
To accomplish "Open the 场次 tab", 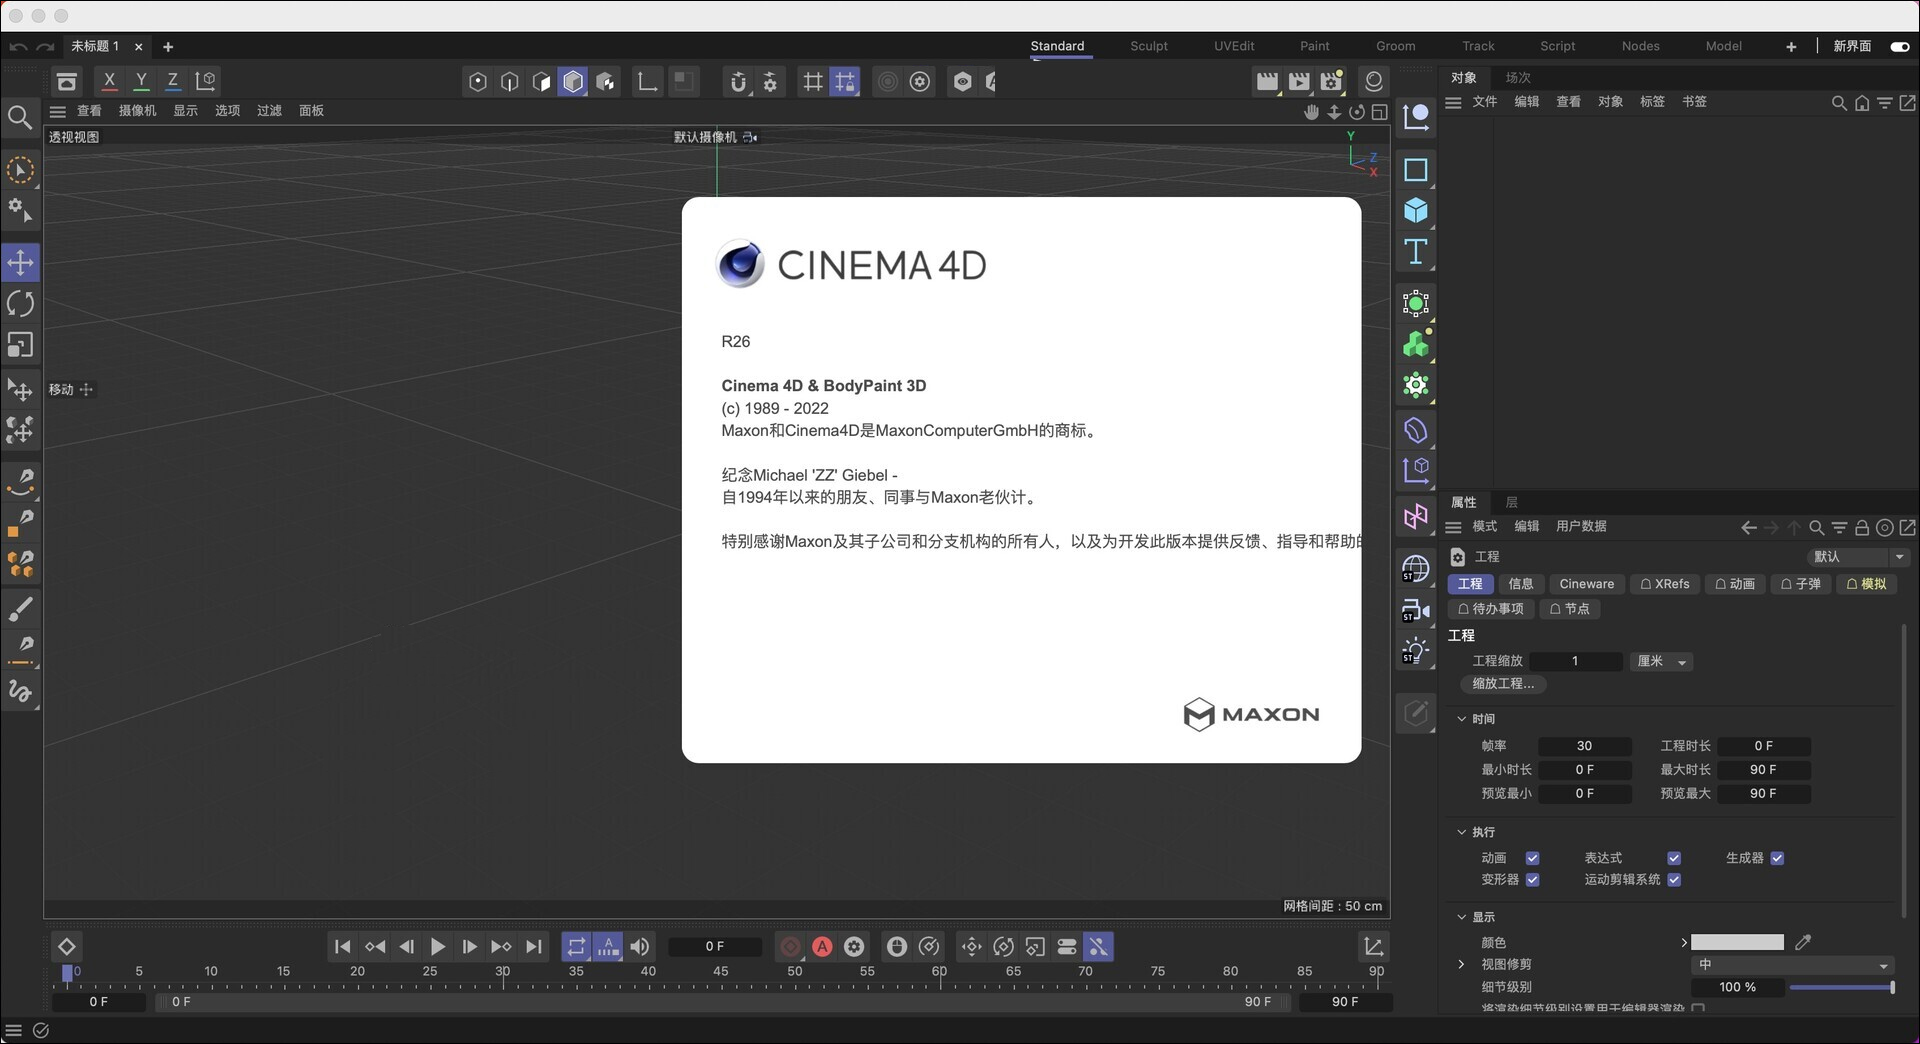I will pos(1518,78).
